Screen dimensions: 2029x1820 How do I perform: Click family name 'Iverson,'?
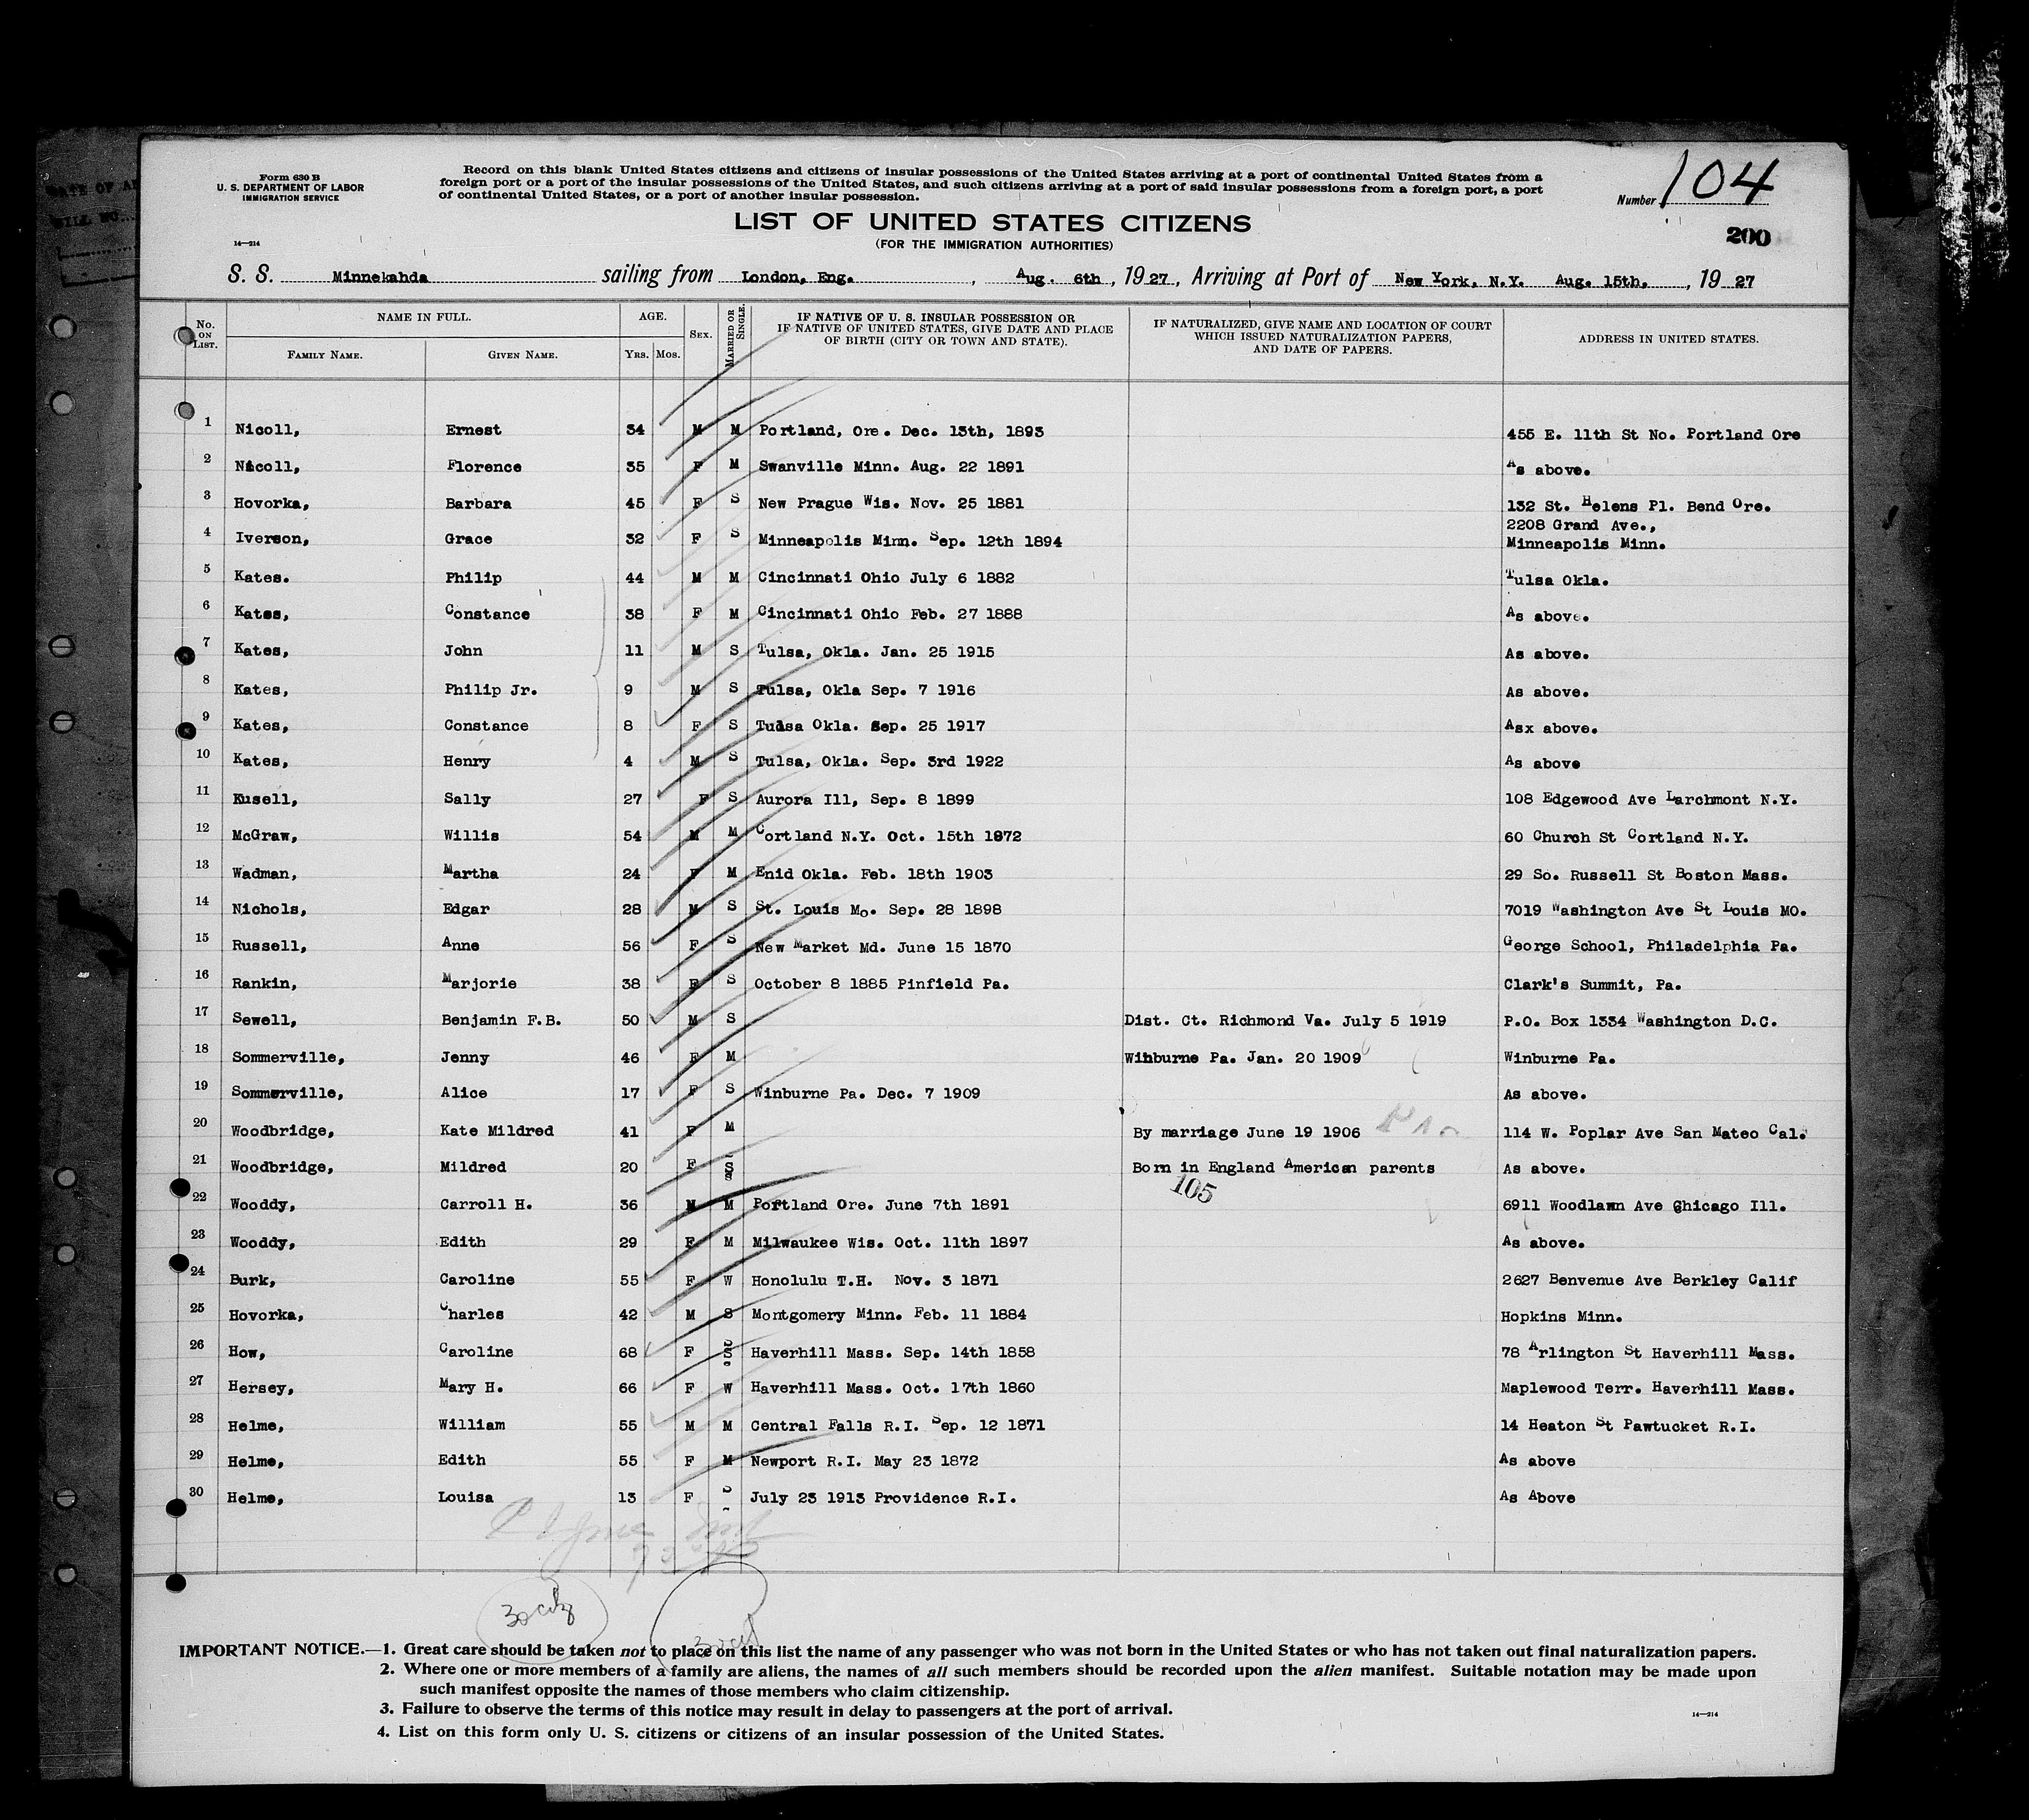(272, 540)
